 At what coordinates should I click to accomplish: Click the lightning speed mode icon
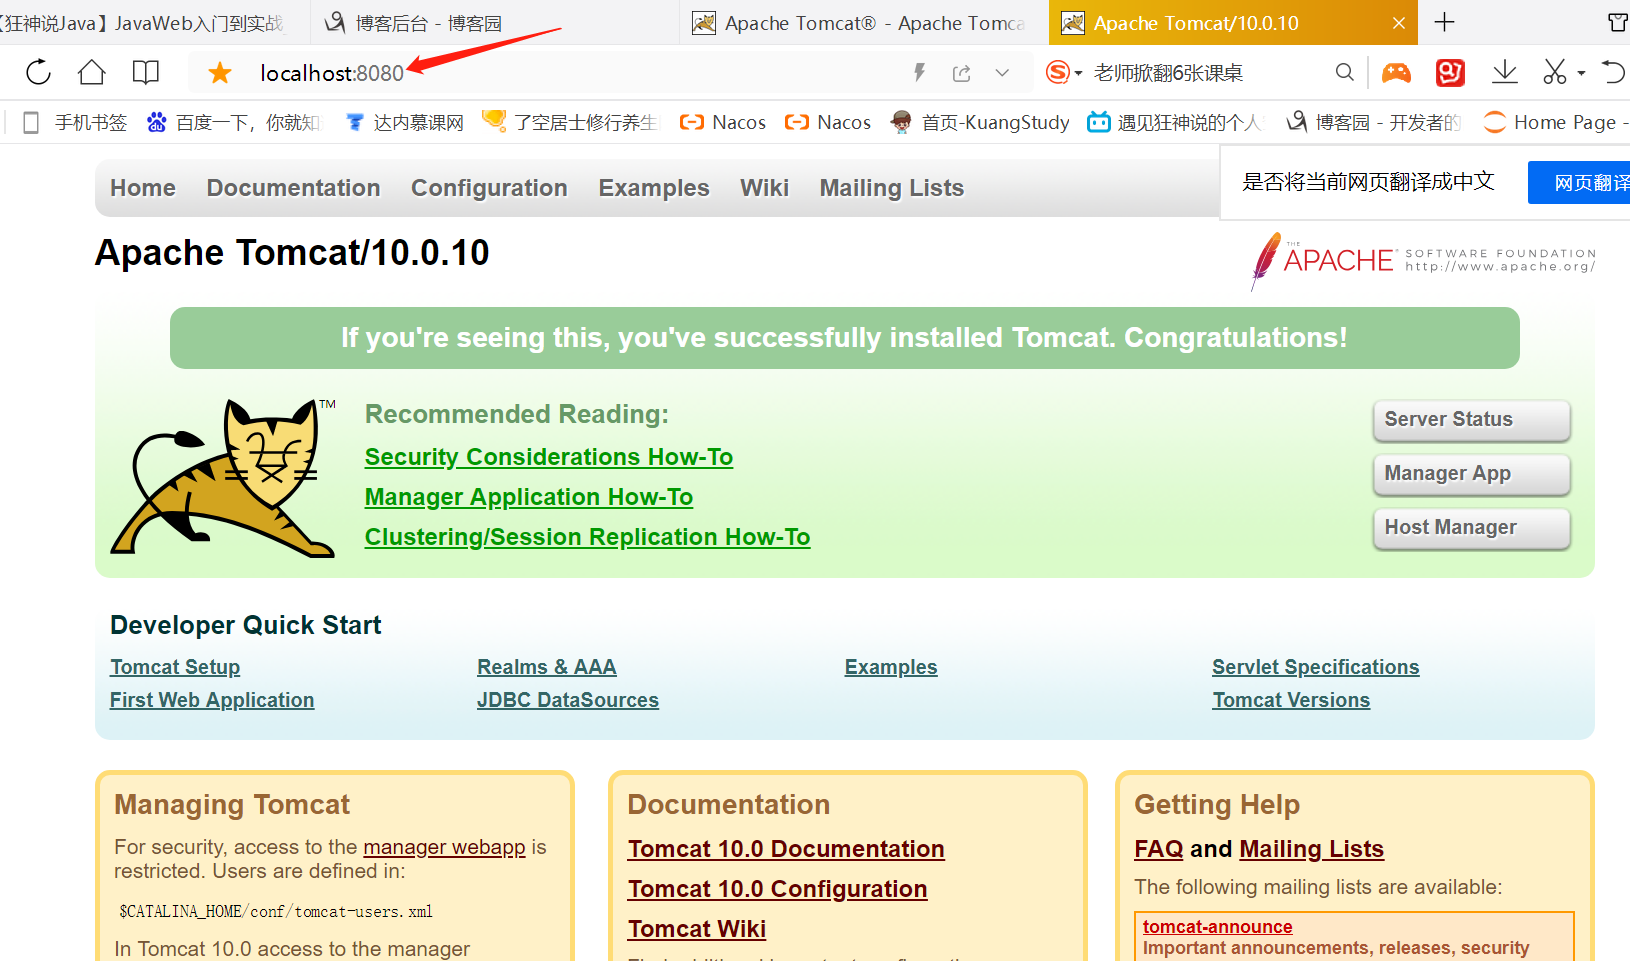click(x=920, y=72)
